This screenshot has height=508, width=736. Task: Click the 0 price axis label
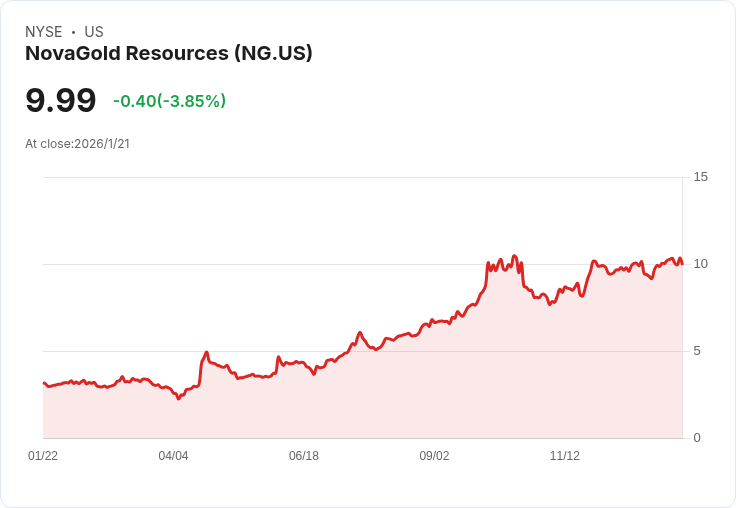coord(697,438)
